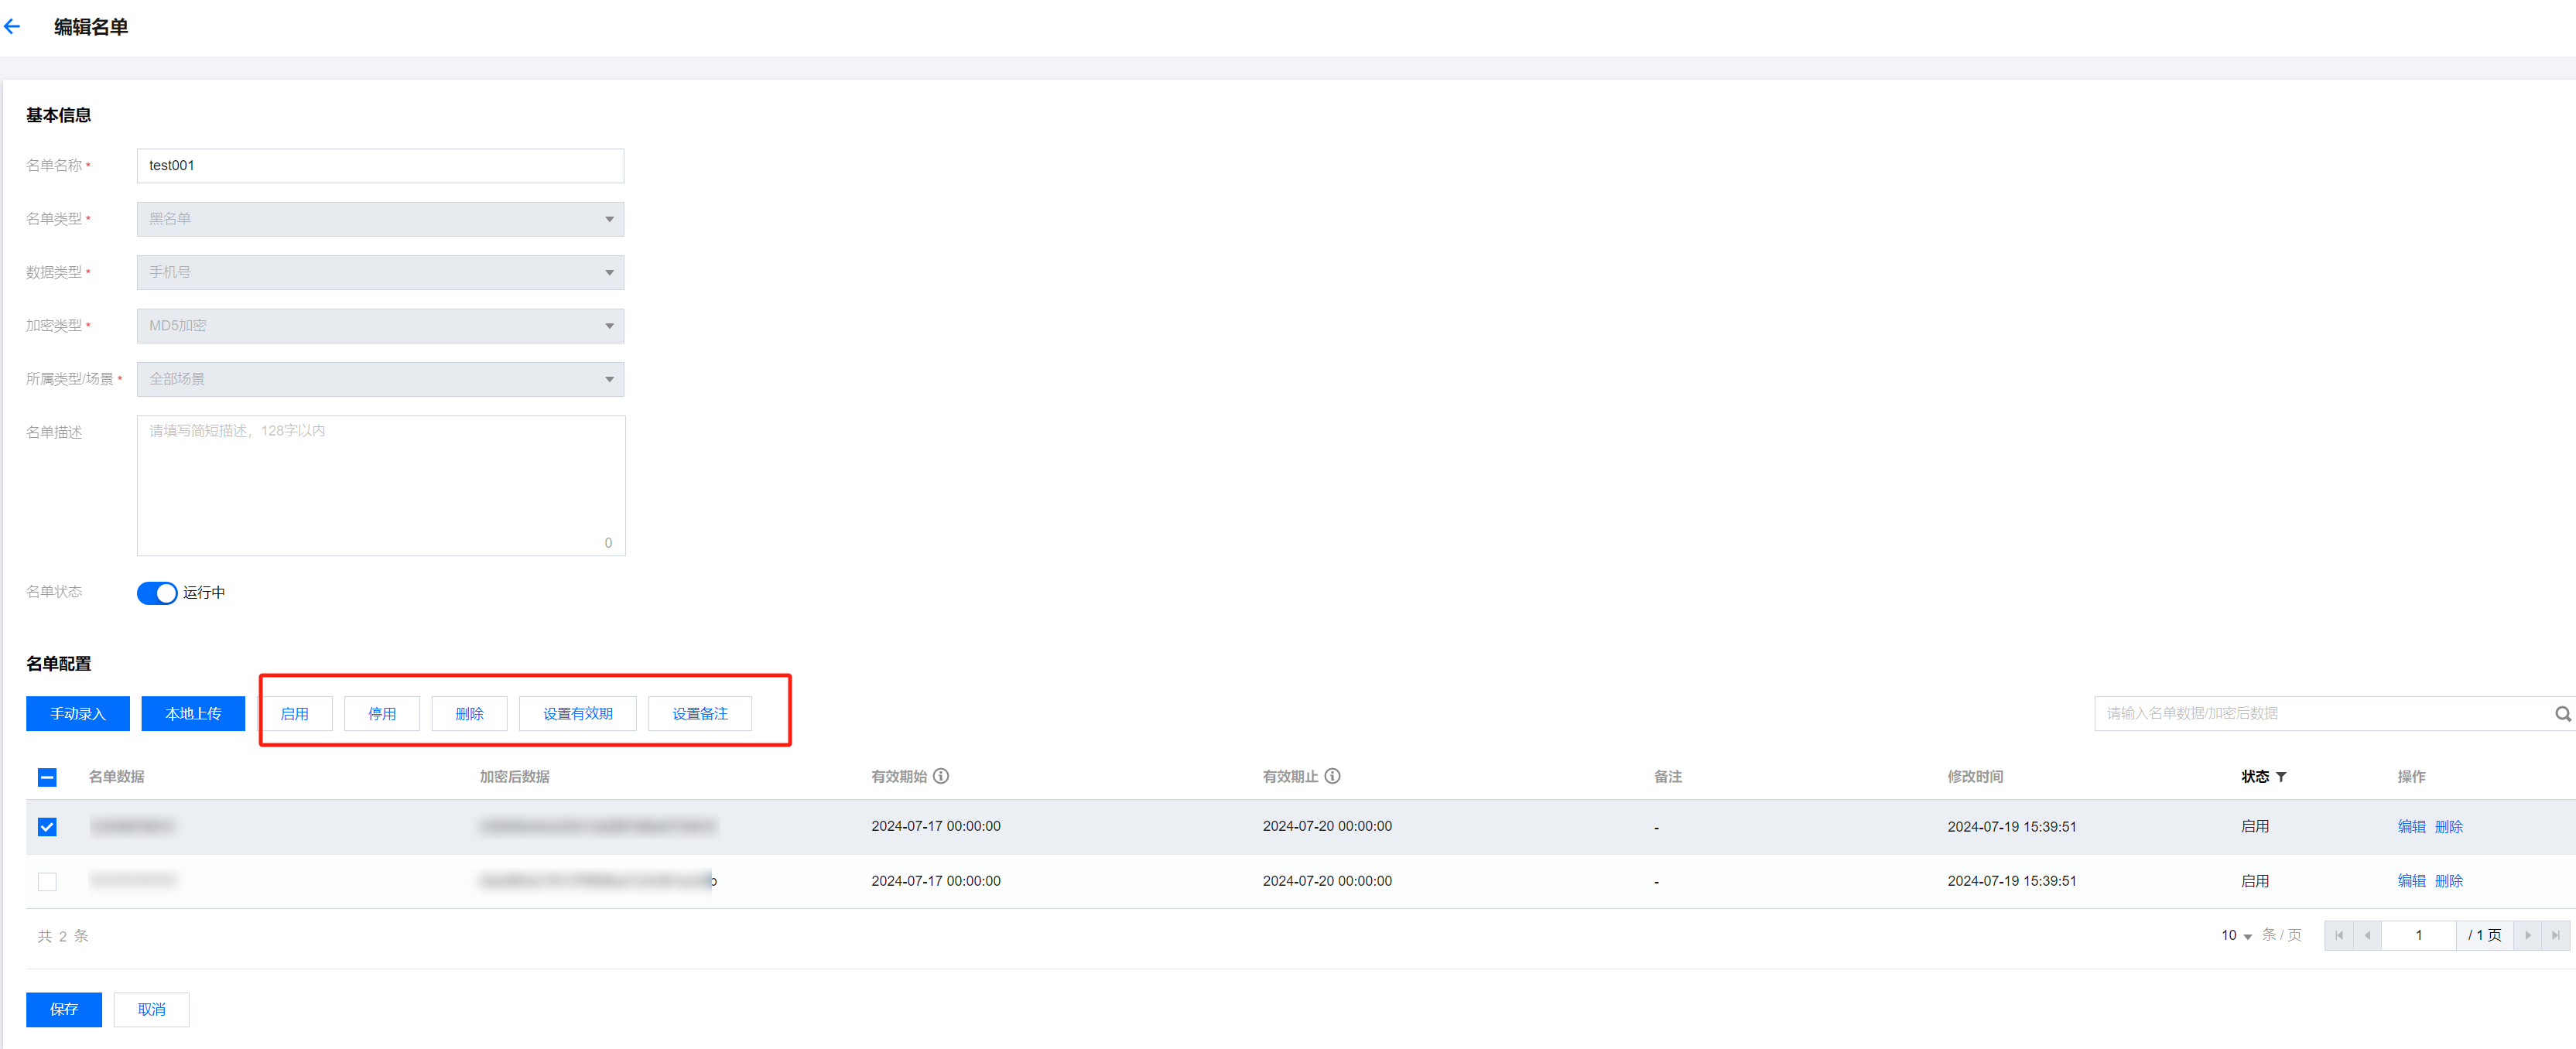Check the second row checkbox
This screenshot has height=1049, width=2576.
click(x=47, y=881)
